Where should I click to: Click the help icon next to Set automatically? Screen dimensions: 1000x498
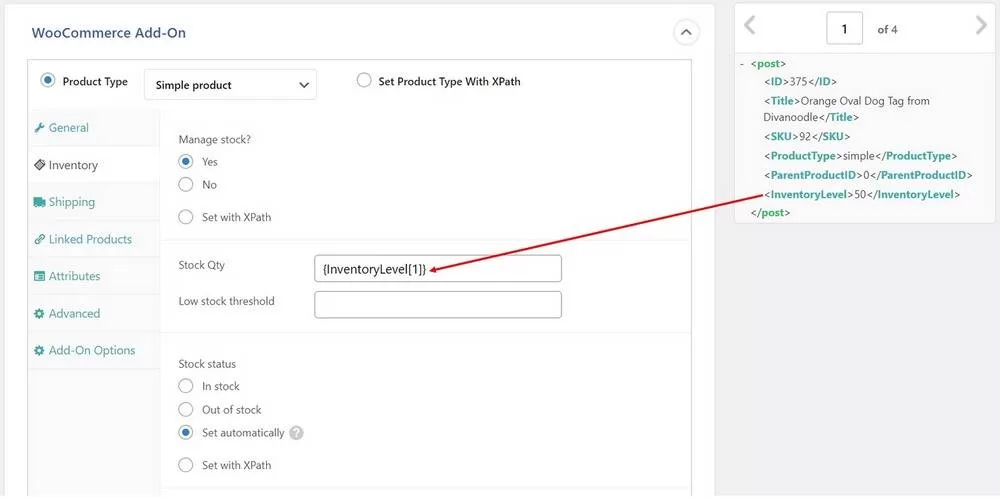pos(296,433)
